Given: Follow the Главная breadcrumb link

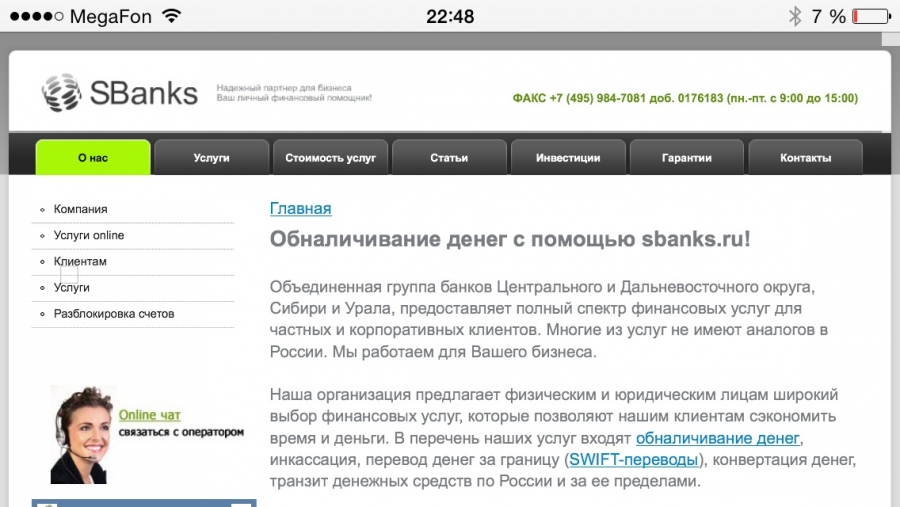Looking at the screenshot, I should 300,208.
